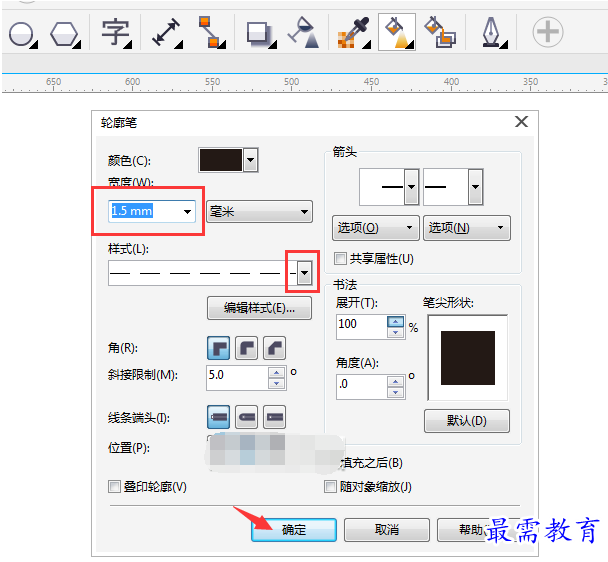Click the 斜接限制 field showing 5.0

237,378
